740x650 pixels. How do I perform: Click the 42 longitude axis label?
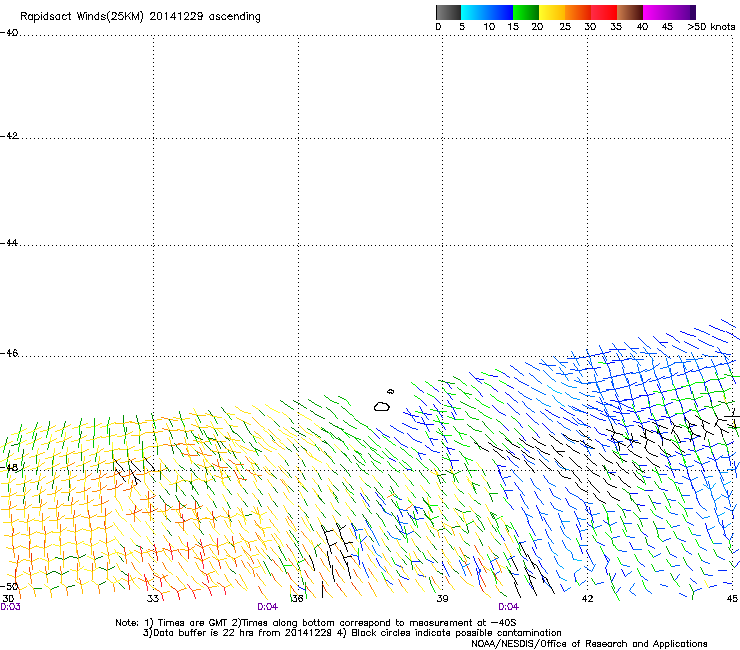[587, 599]
